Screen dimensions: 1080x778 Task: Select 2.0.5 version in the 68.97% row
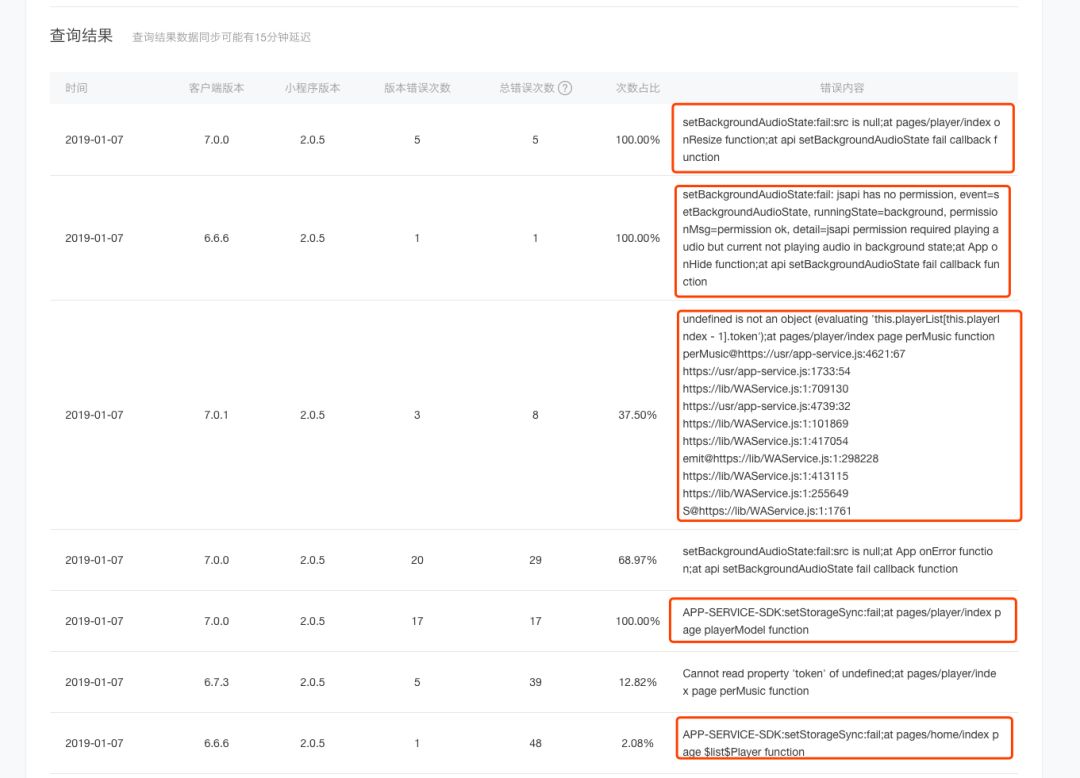[x=313, y=560]
